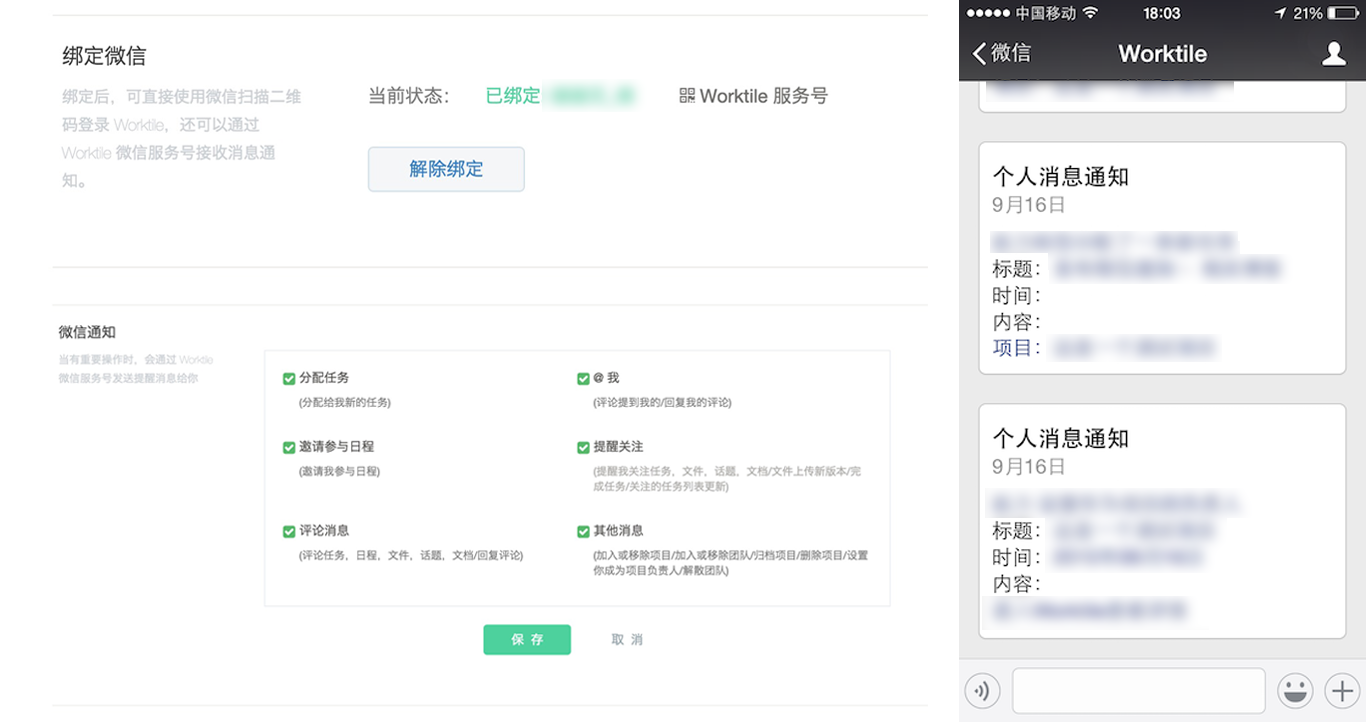Click the 微信通知 section heading
Screen dimensions: 1366x722
87,332
